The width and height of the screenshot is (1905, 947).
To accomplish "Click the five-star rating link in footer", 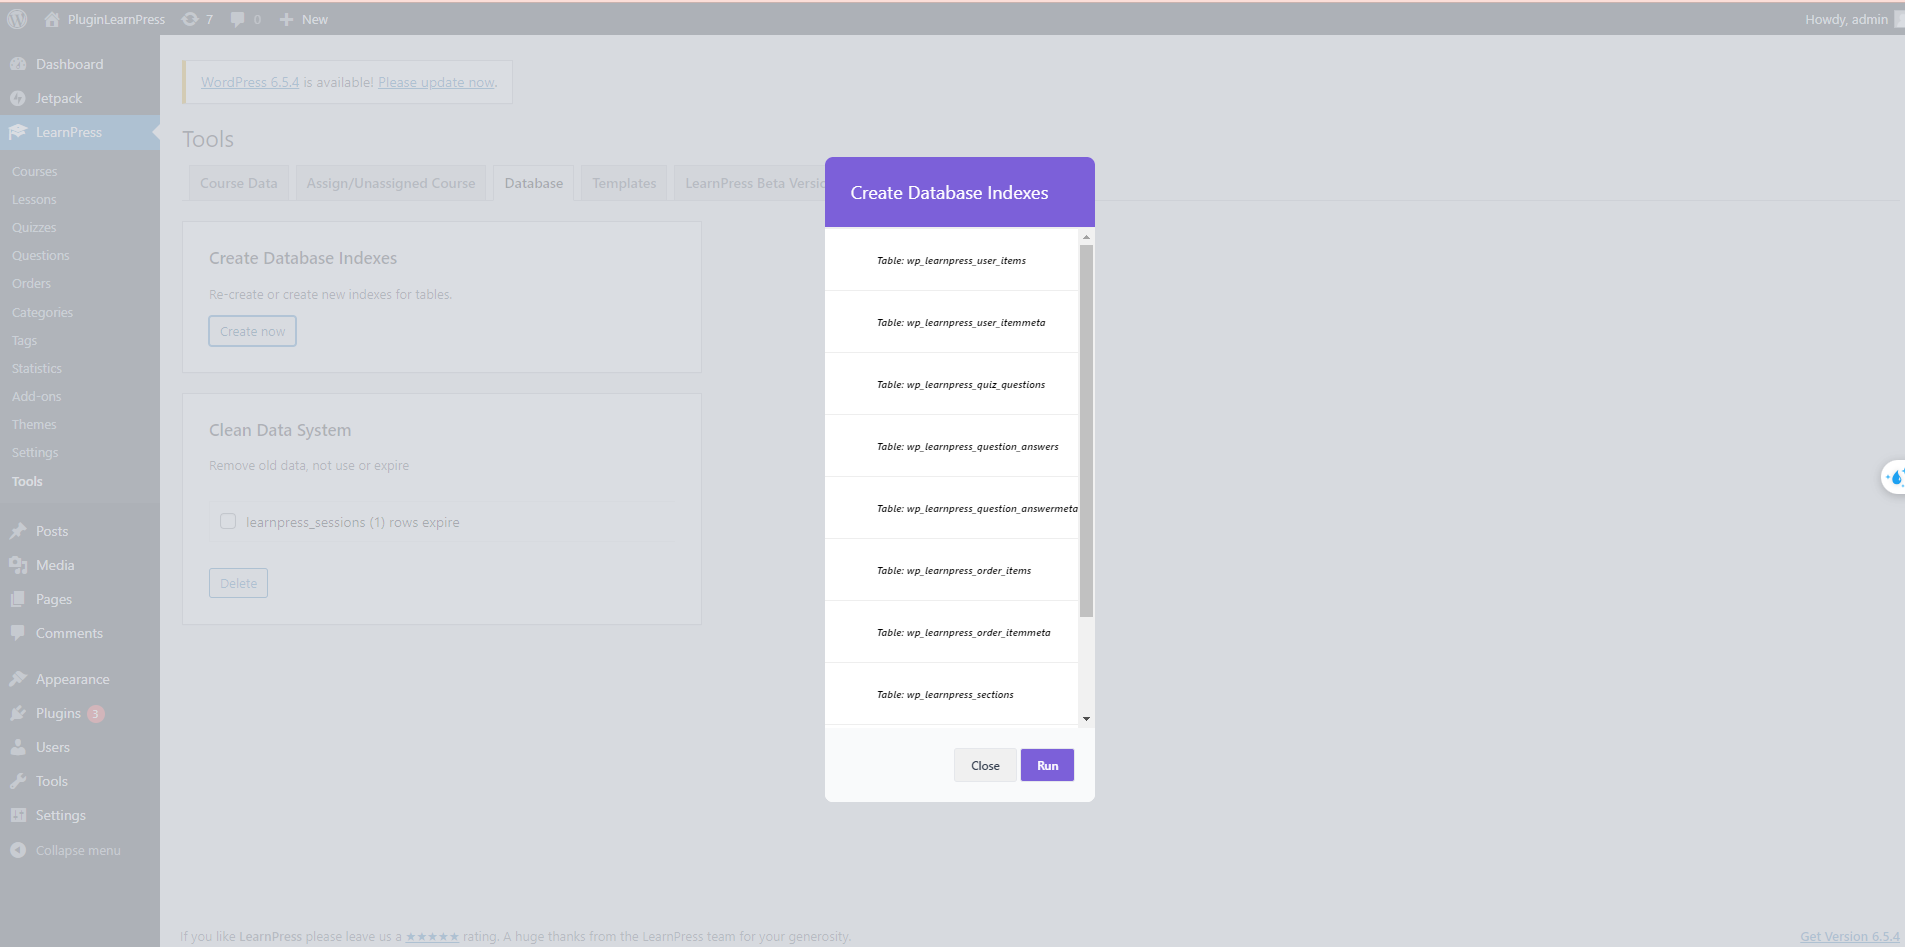I will click(432, 936).
